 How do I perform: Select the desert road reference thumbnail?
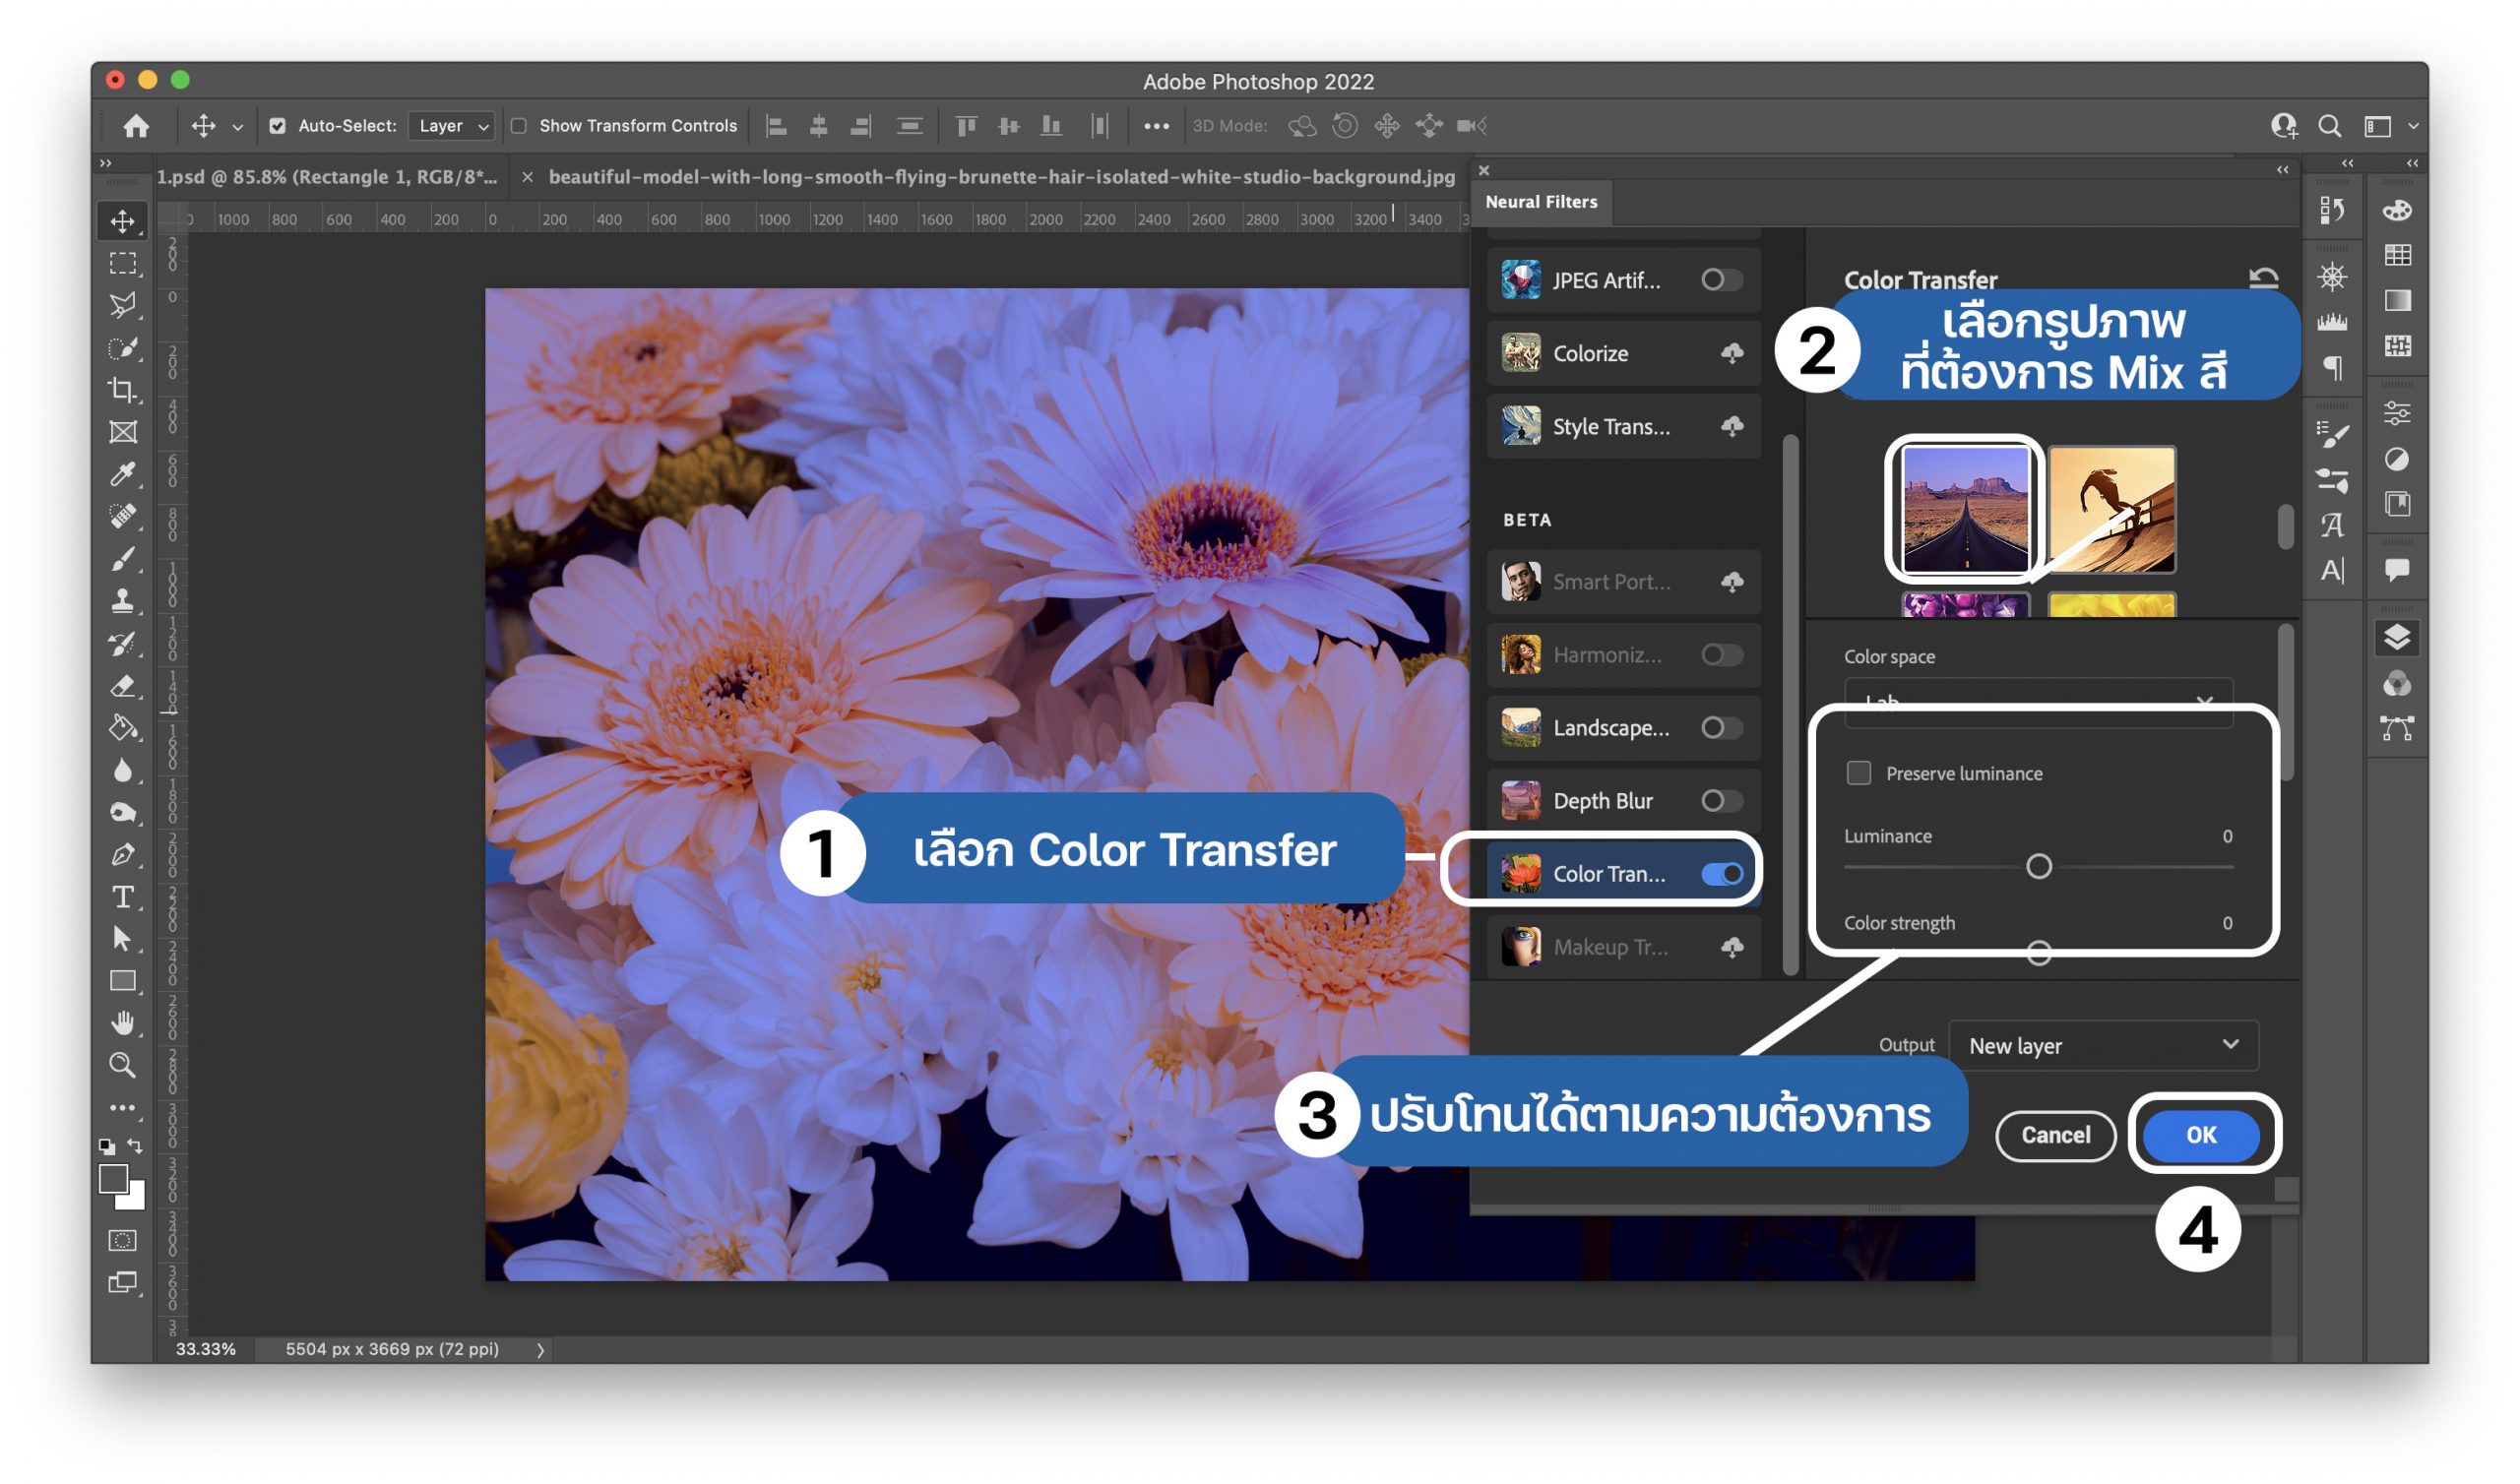[x=1965, y=509]
